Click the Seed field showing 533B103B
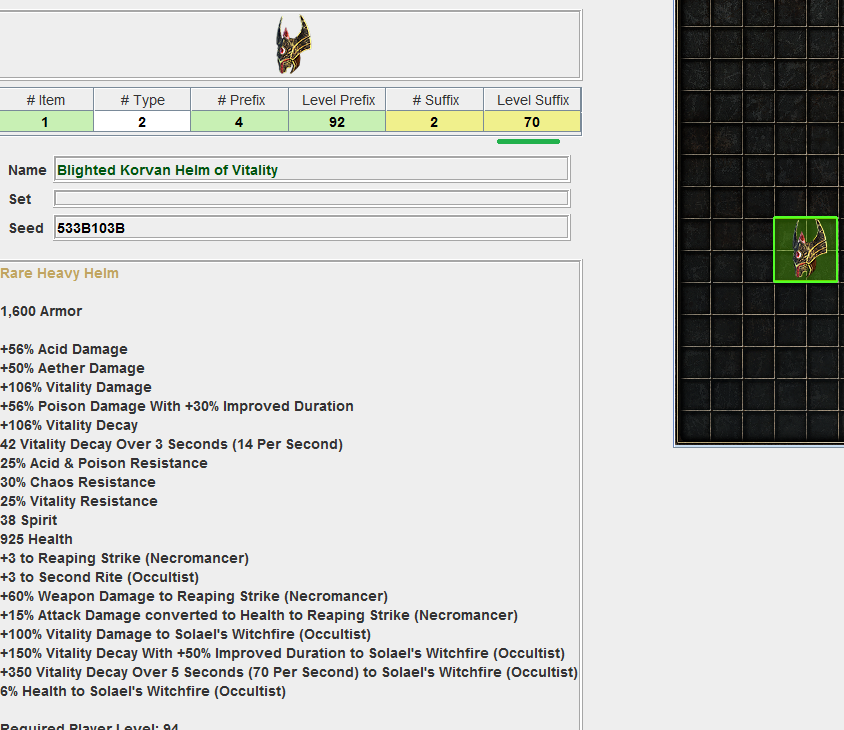Viewport: 844px width, 730px height. pos(312,228)
